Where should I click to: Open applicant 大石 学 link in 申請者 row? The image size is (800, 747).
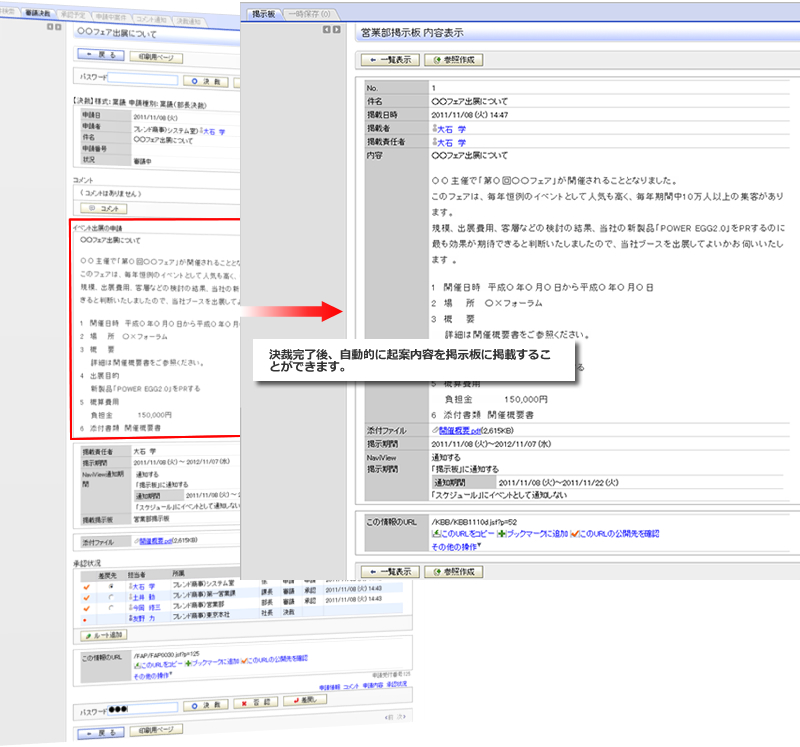(x=214, y=131)
